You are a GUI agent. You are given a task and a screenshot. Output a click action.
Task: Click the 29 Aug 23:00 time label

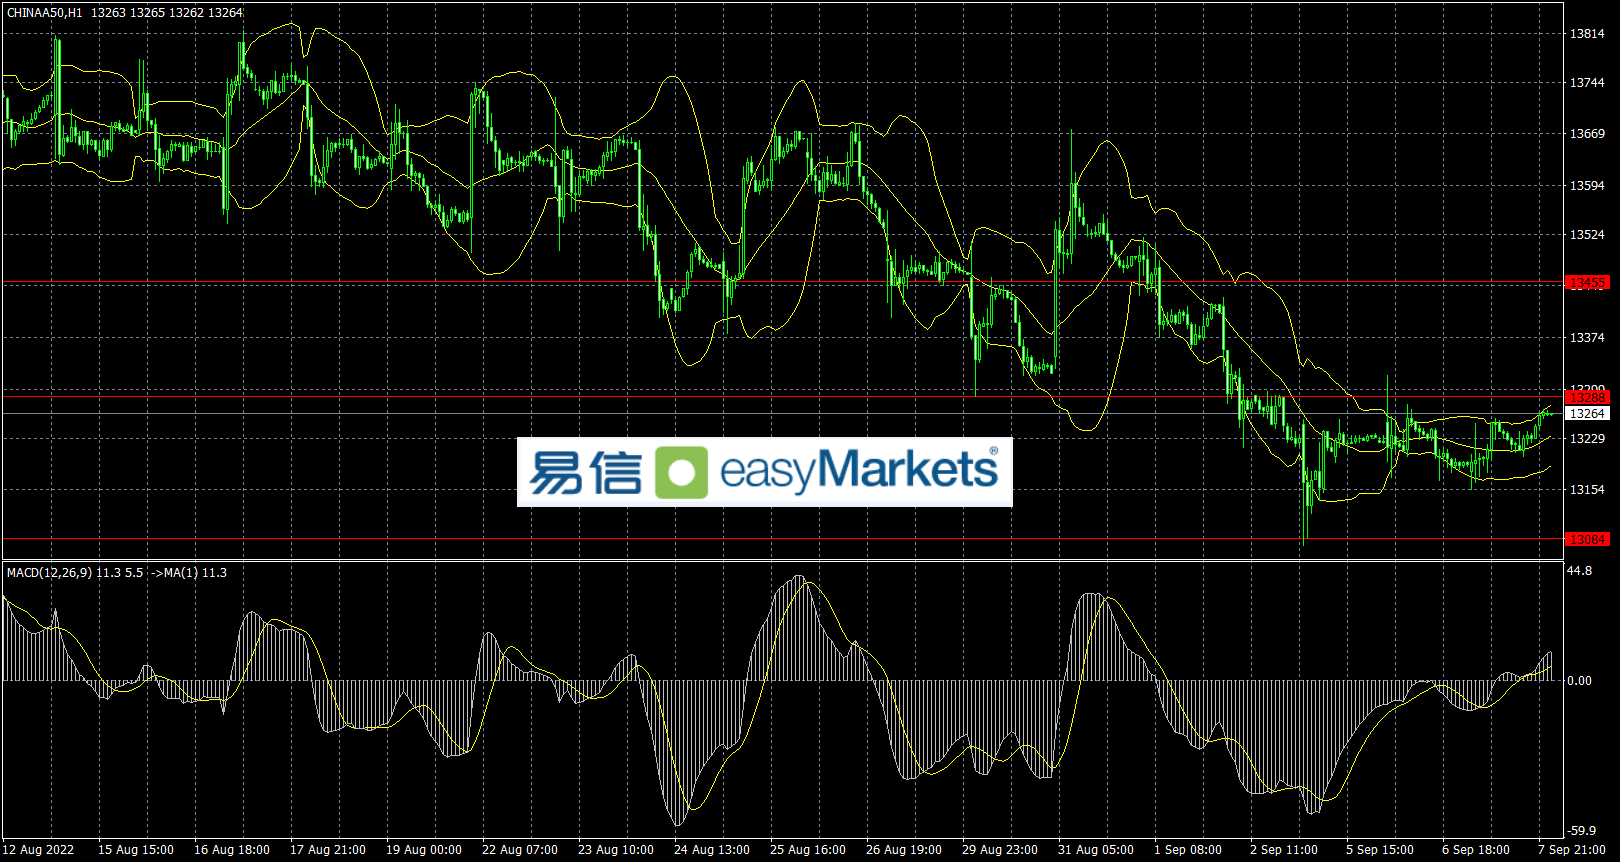(x=1000, y=850)
